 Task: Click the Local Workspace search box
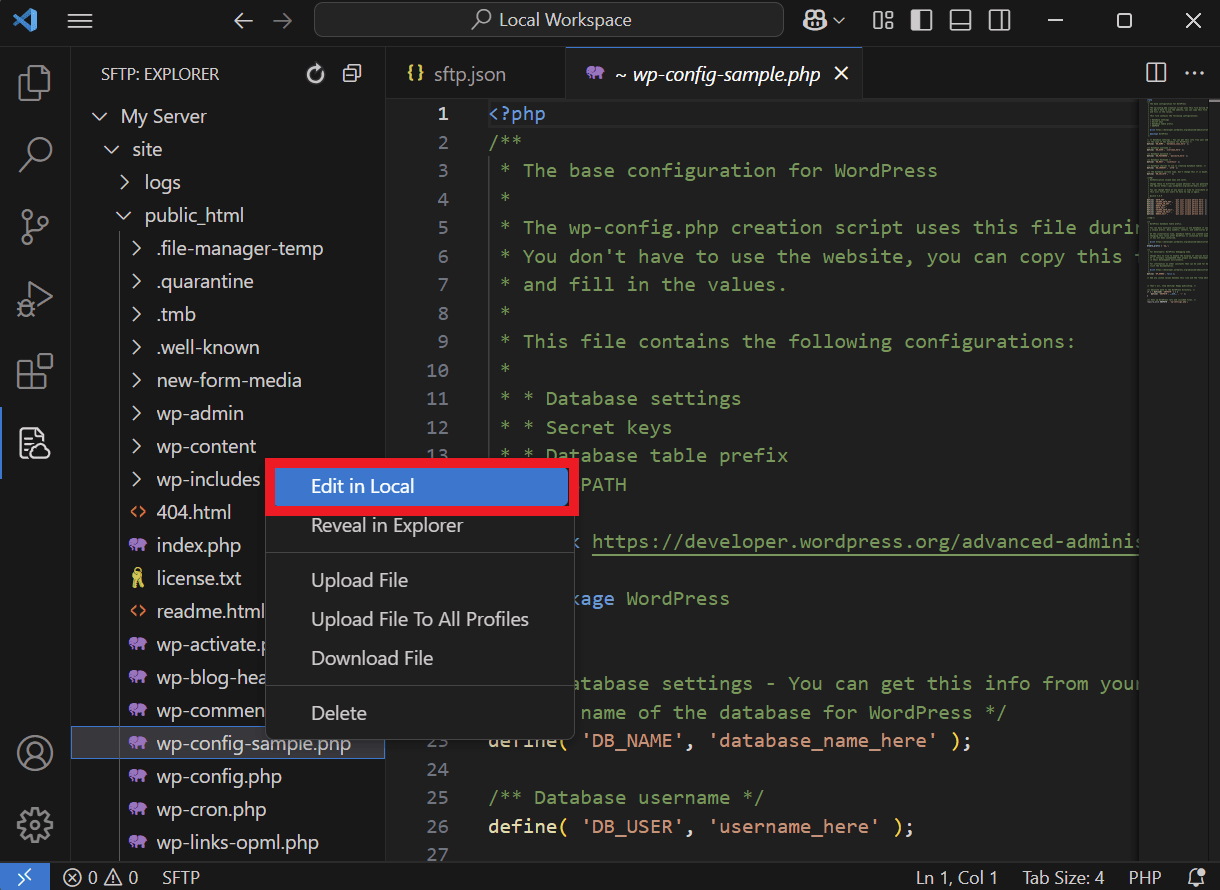[x=549, y=20]
